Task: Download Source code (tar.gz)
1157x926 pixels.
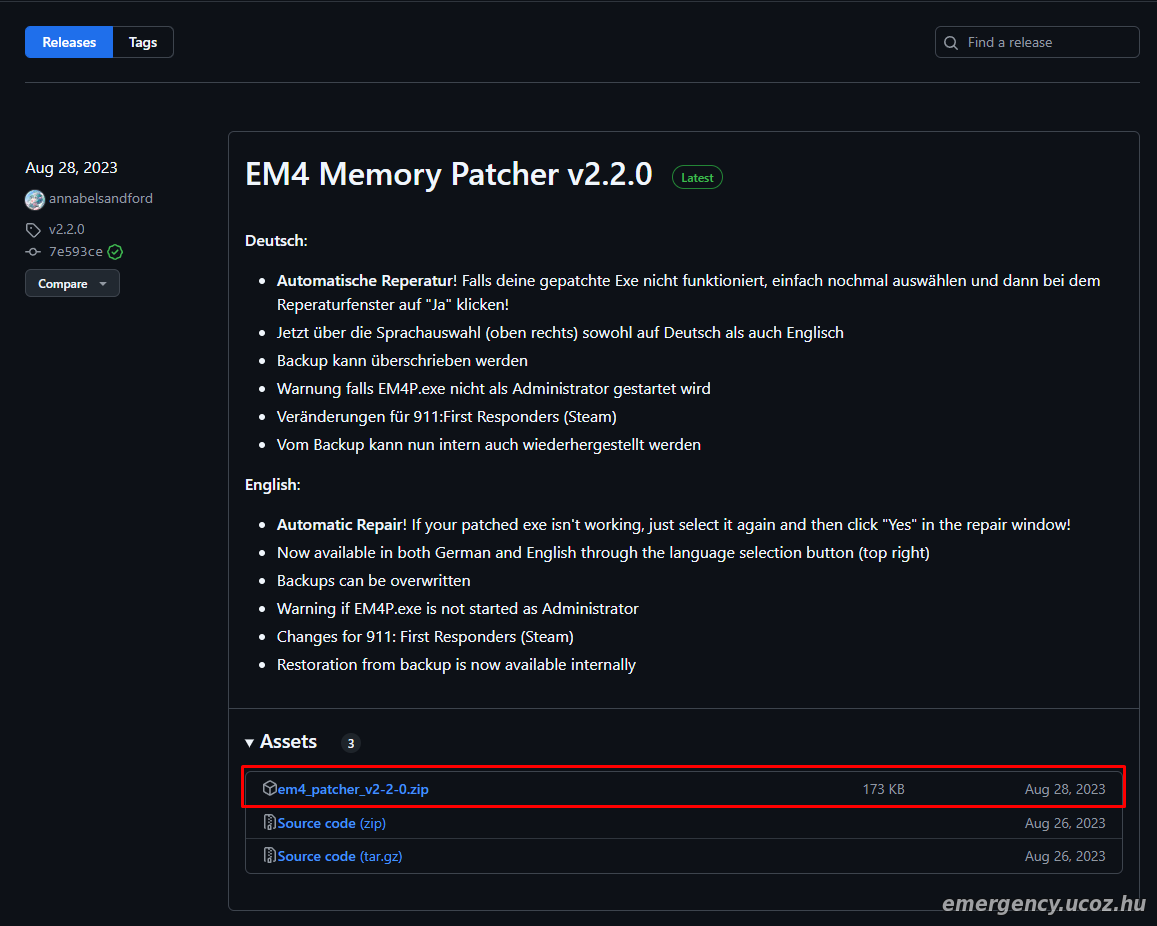Action: 339,856
